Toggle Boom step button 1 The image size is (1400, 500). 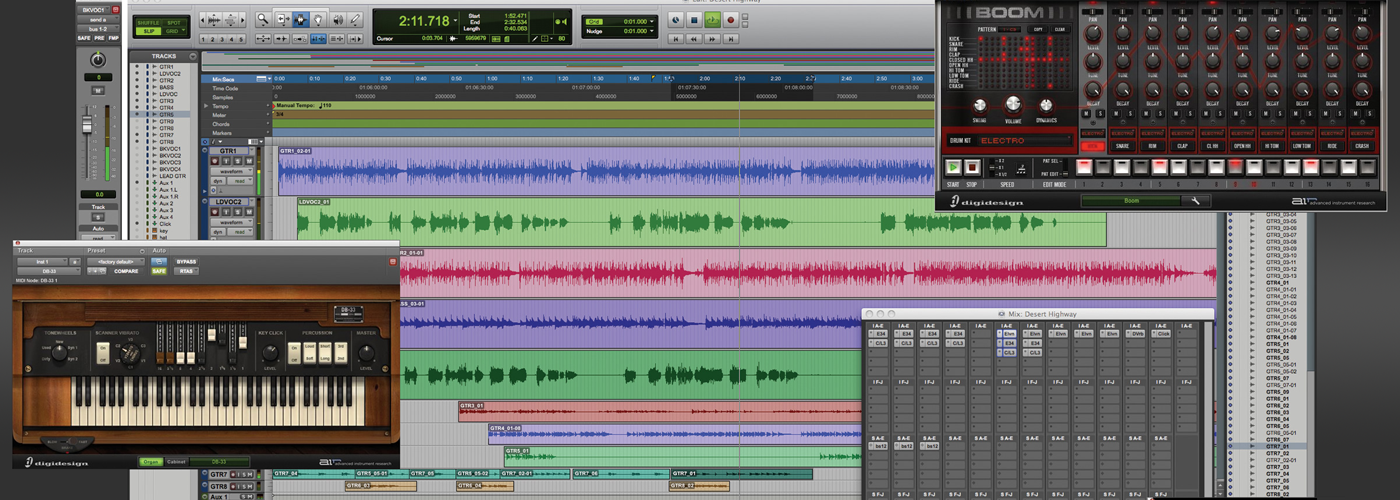click(1084, 166)
